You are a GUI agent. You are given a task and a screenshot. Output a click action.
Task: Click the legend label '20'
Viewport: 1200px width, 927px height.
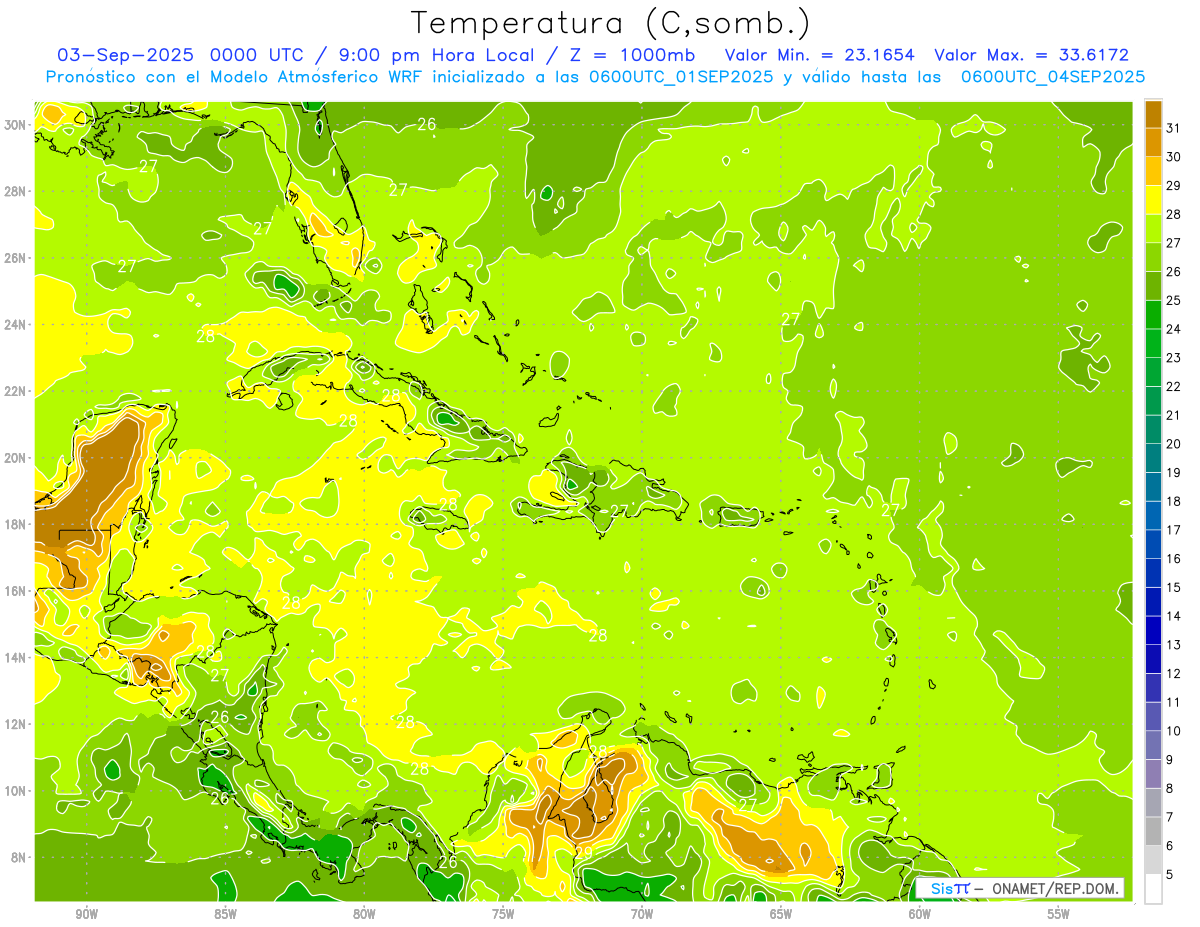[1173, 444]
